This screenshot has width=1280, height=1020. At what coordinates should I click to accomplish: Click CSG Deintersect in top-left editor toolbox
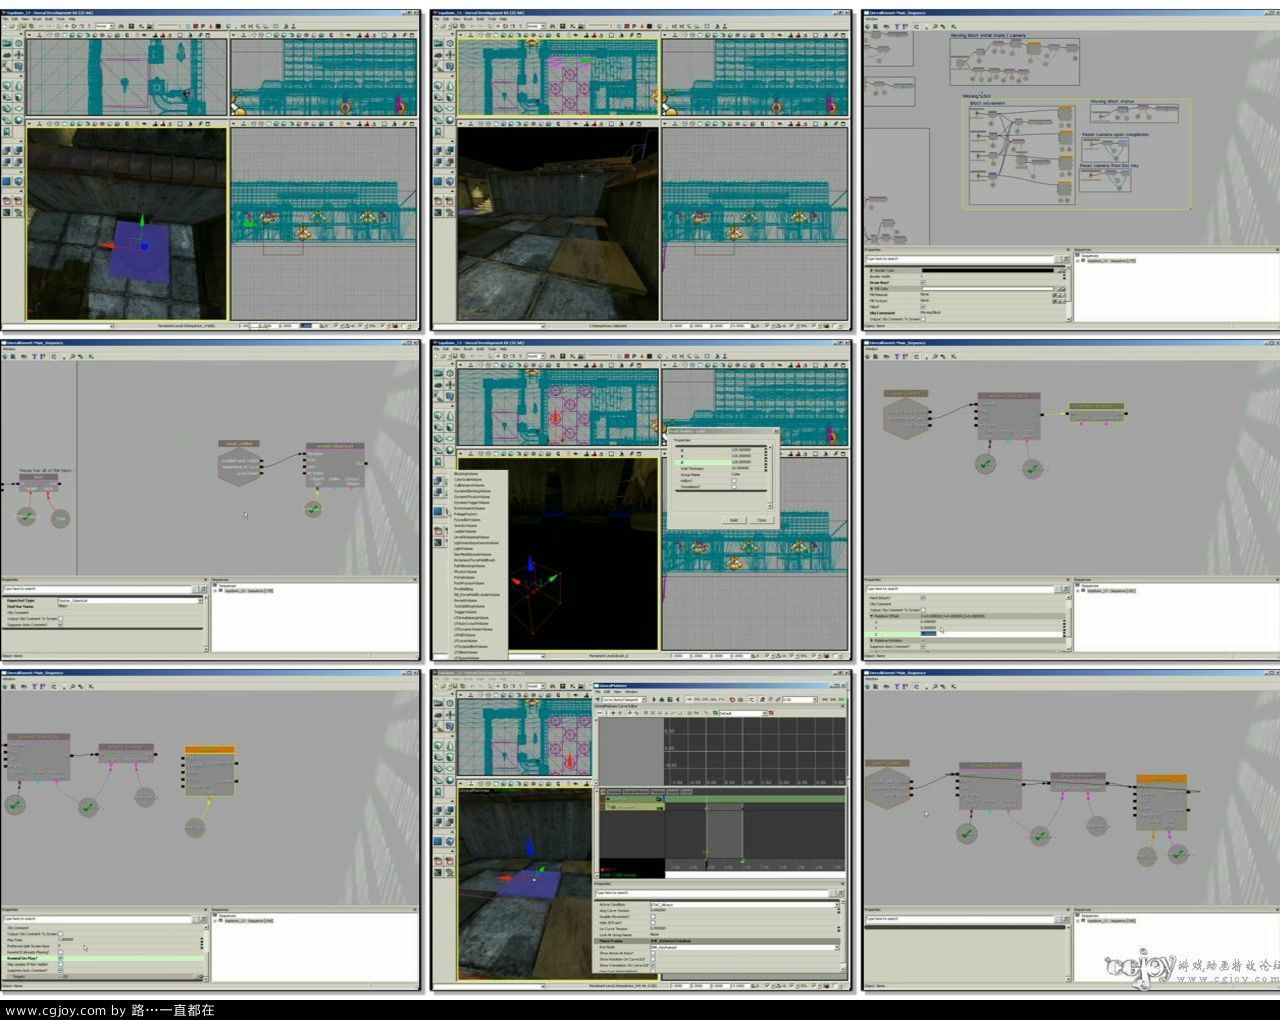(x=19, y=162)
